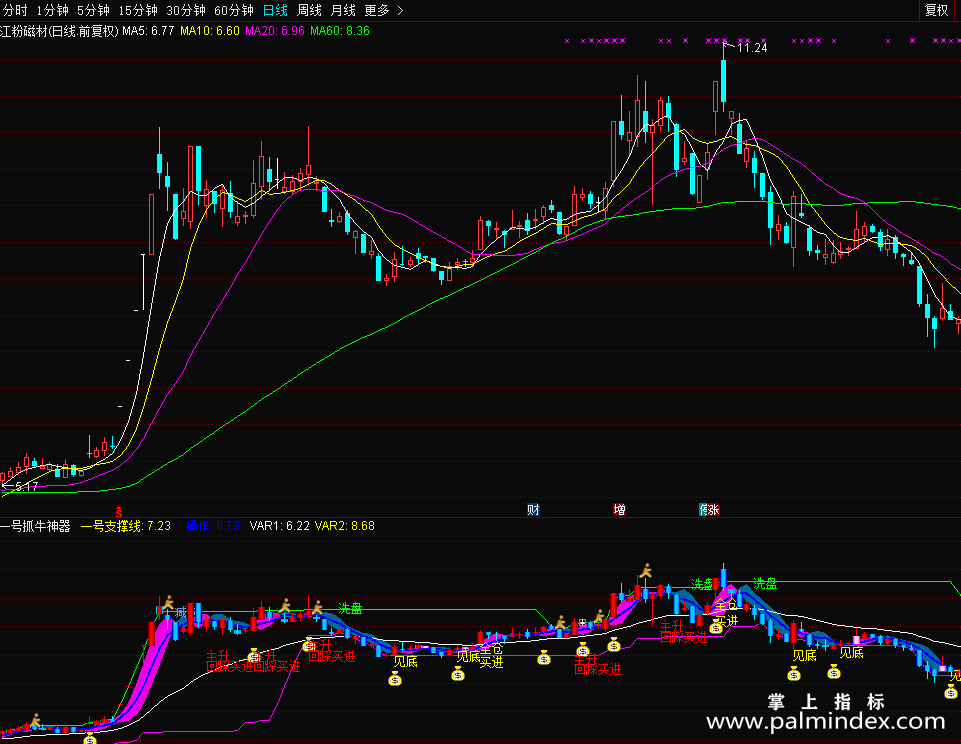The image size is (961, 744).
Task: Click the 11.24 high price label
Action: (752, 48)
